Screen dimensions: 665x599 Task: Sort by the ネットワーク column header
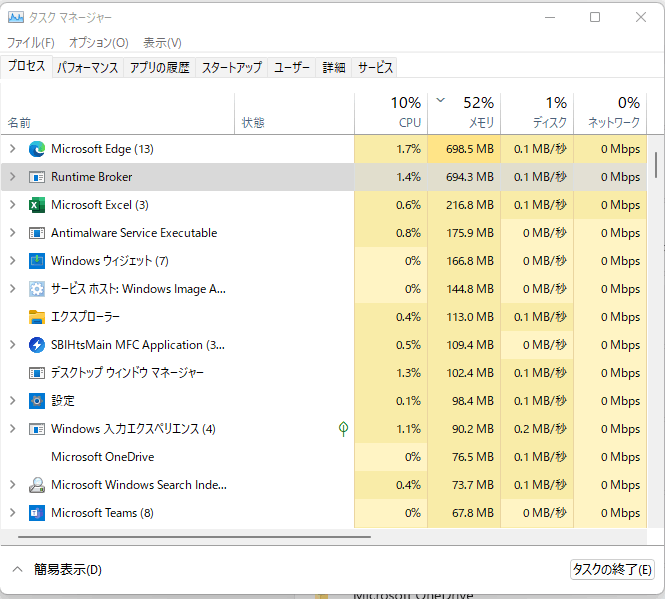610,114
